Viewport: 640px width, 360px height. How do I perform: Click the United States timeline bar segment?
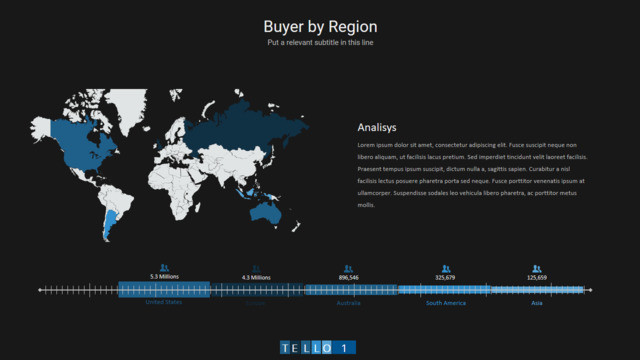point(164,289)
